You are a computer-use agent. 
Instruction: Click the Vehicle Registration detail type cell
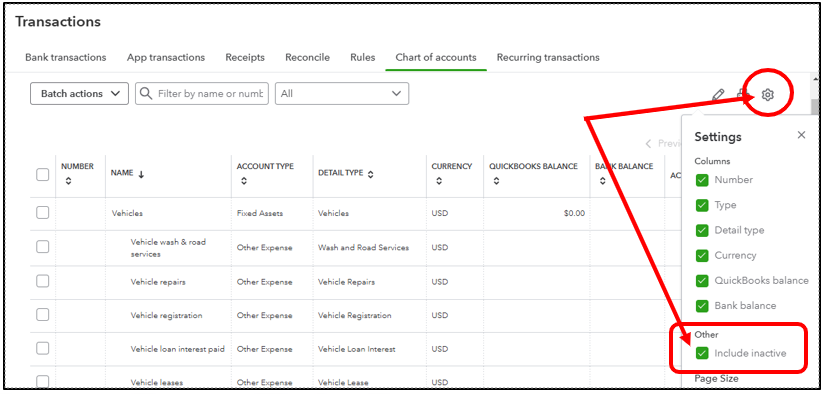coord(355,315)
